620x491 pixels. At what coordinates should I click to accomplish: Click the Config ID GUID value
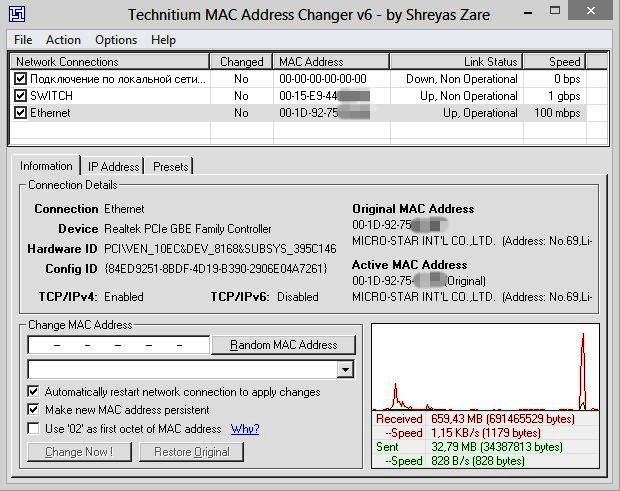click(216, 268)
